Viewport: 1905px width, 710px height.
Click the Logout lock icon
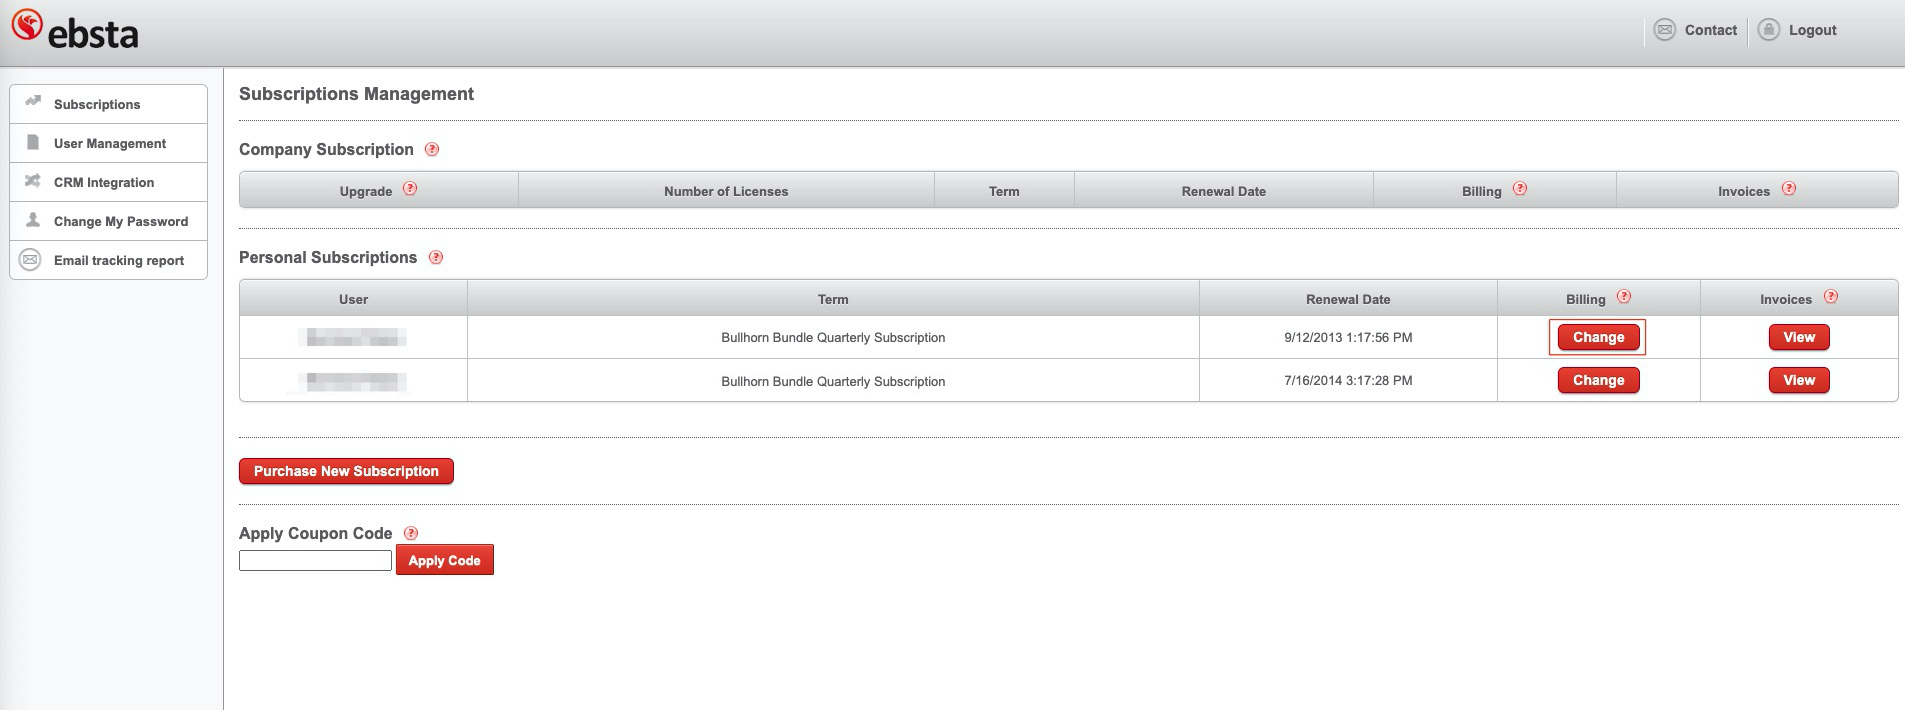point(1768,30)
